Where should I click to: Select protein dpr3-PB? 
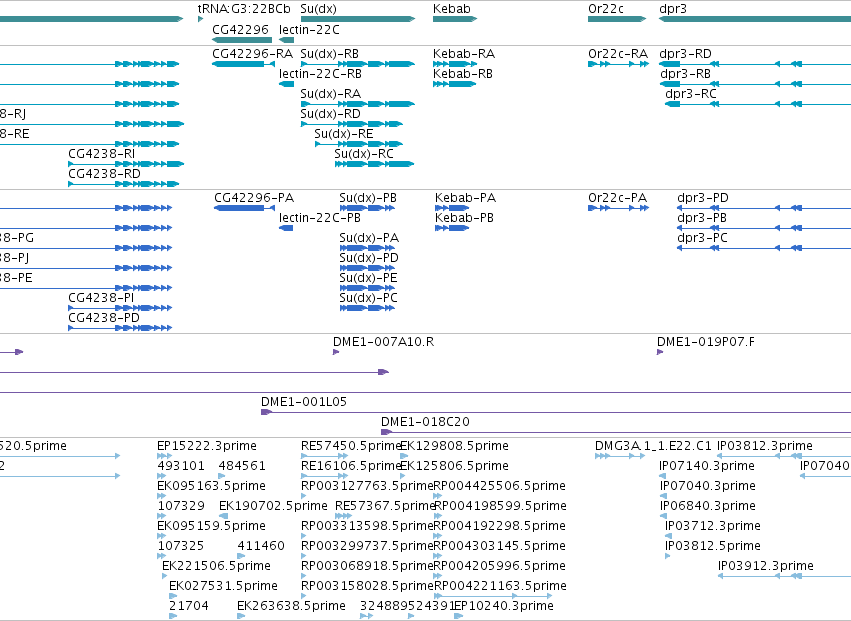pyautogui.click(x=764, y=228)
